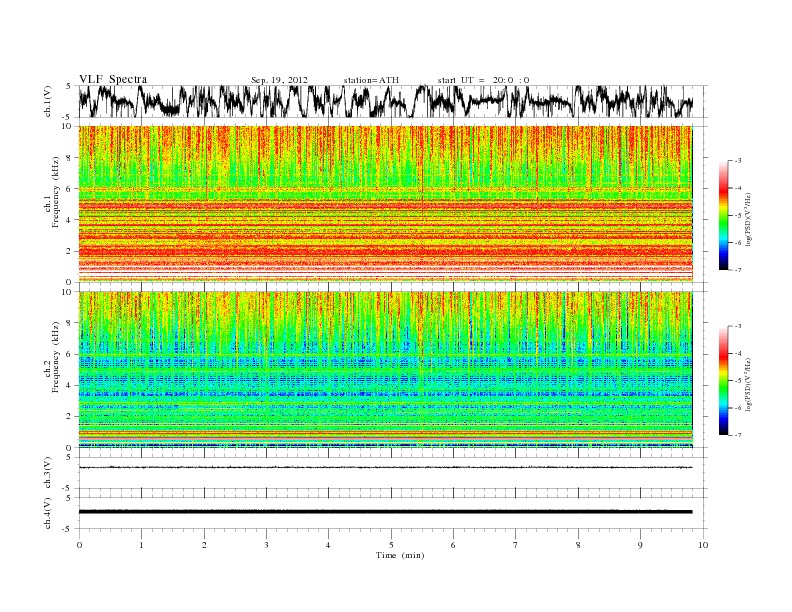Click the 'station=ATH' label

pos(371,80)
